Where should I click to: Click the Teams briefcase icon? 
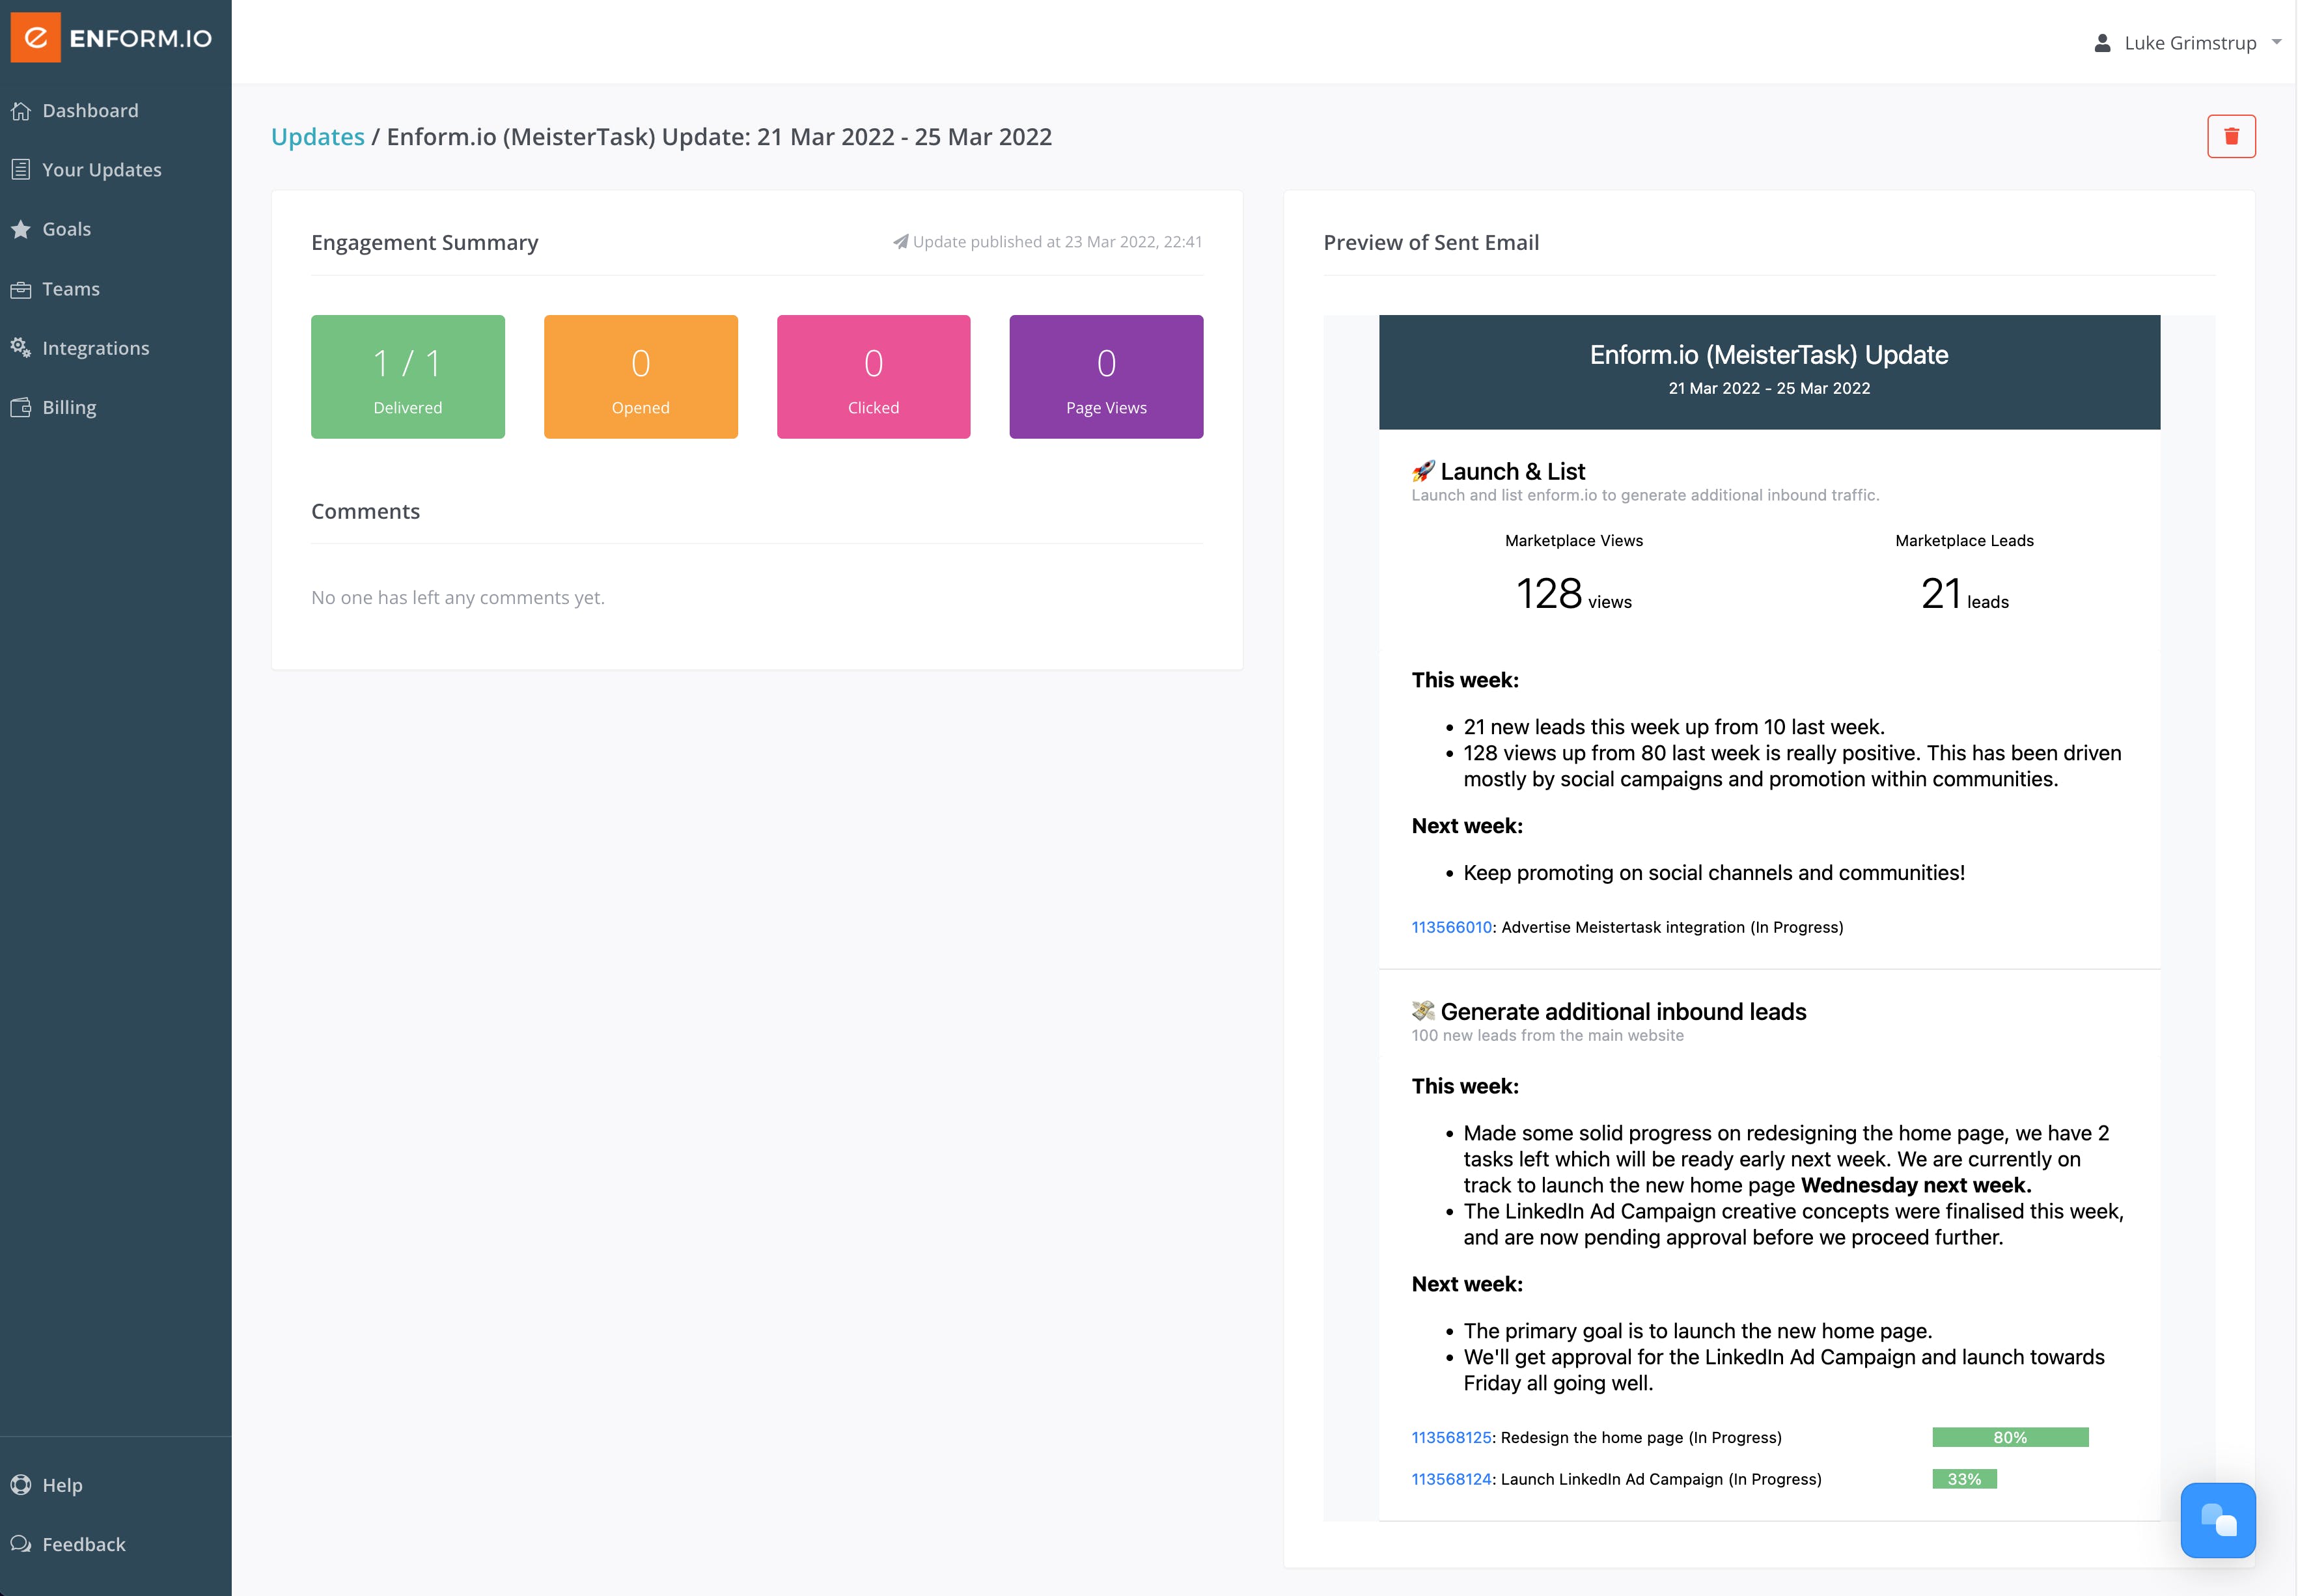21,289
